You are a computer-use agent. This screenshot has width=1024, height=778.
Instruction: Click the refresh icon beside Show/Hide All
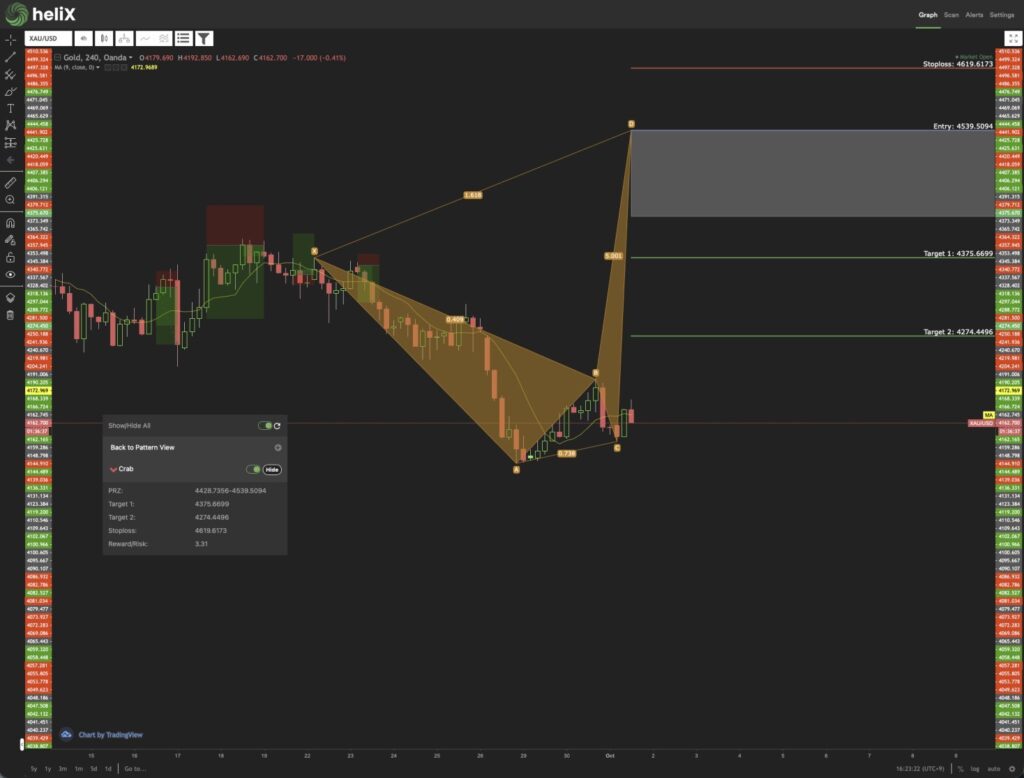(x=278, y=426)
